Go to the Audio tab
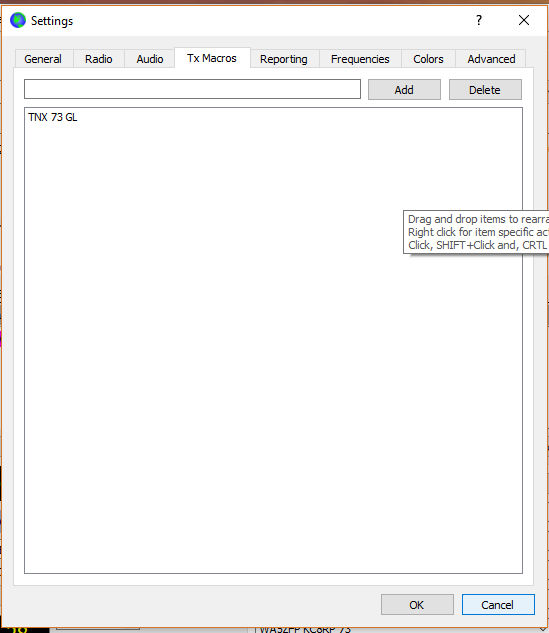The height and width of the screenshot is (633, 549). click(150, 59)
